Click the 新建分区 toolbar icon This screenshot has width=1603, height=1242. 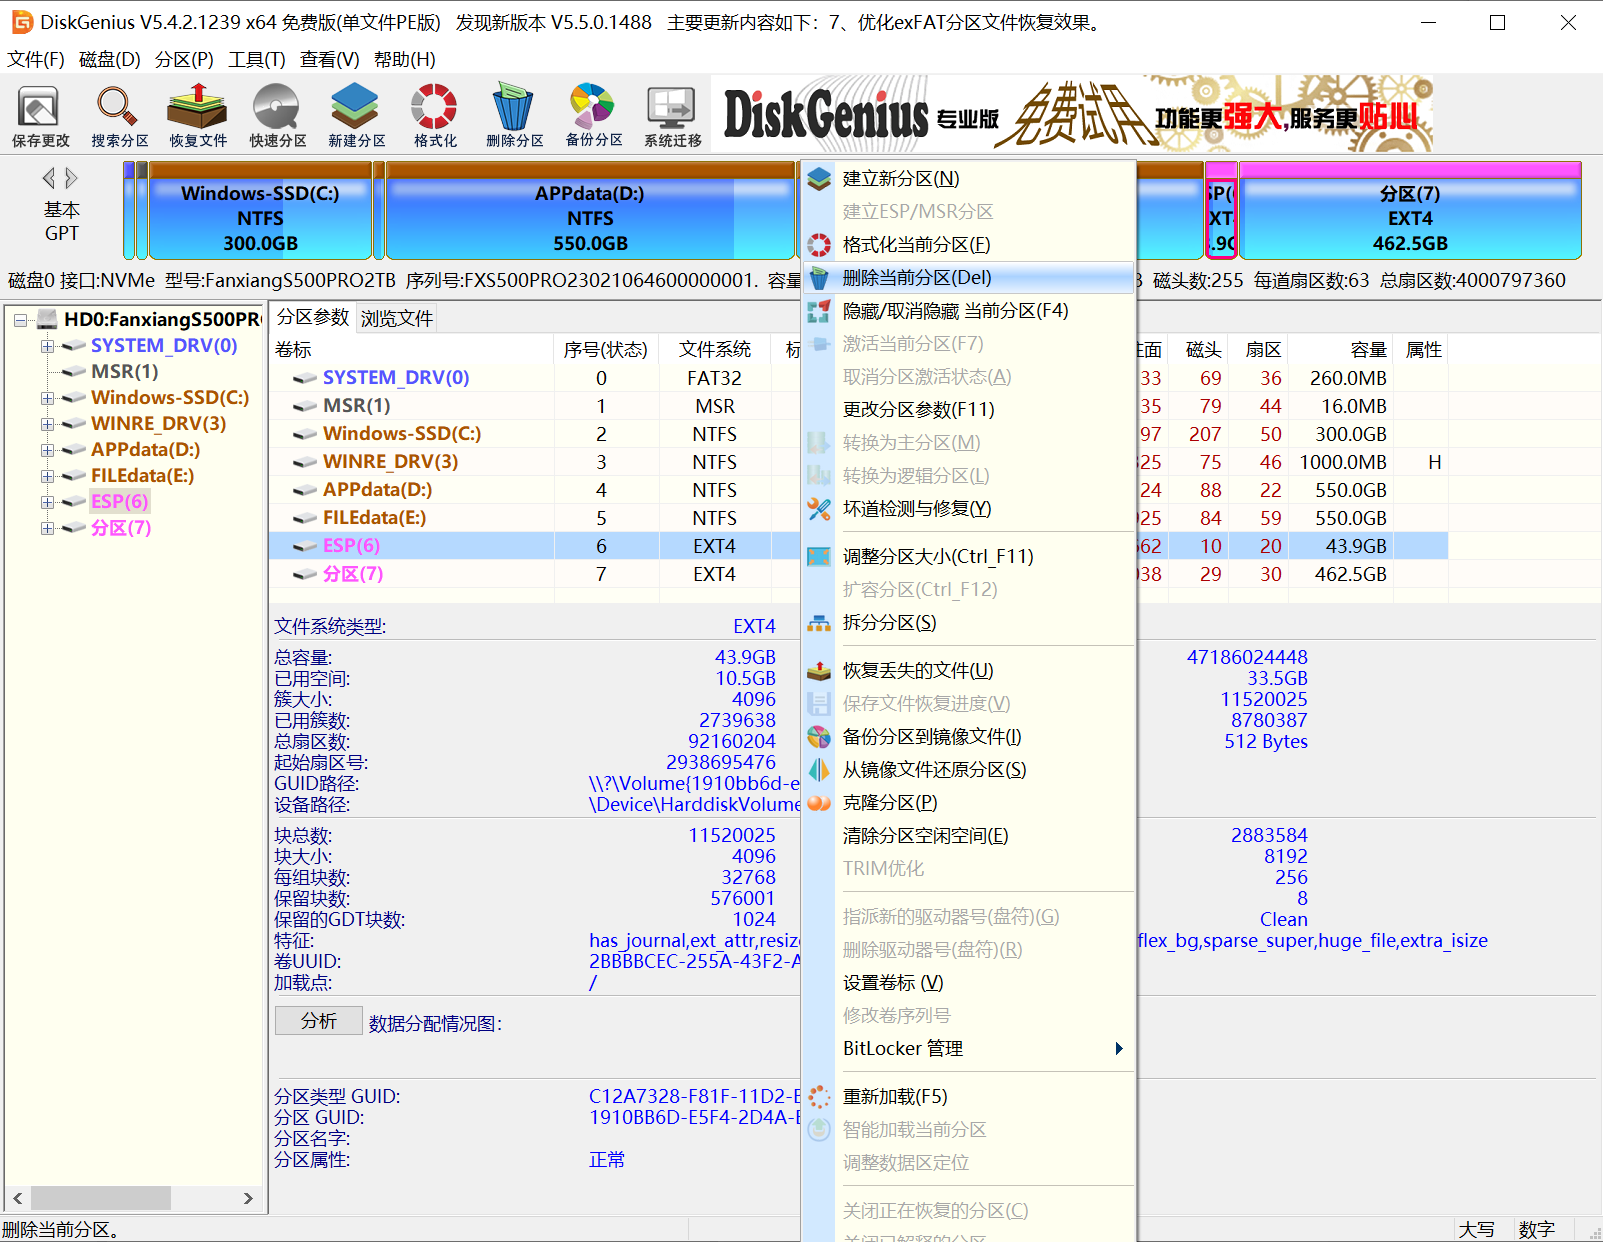pyautogui.click(x=356, y=115)
